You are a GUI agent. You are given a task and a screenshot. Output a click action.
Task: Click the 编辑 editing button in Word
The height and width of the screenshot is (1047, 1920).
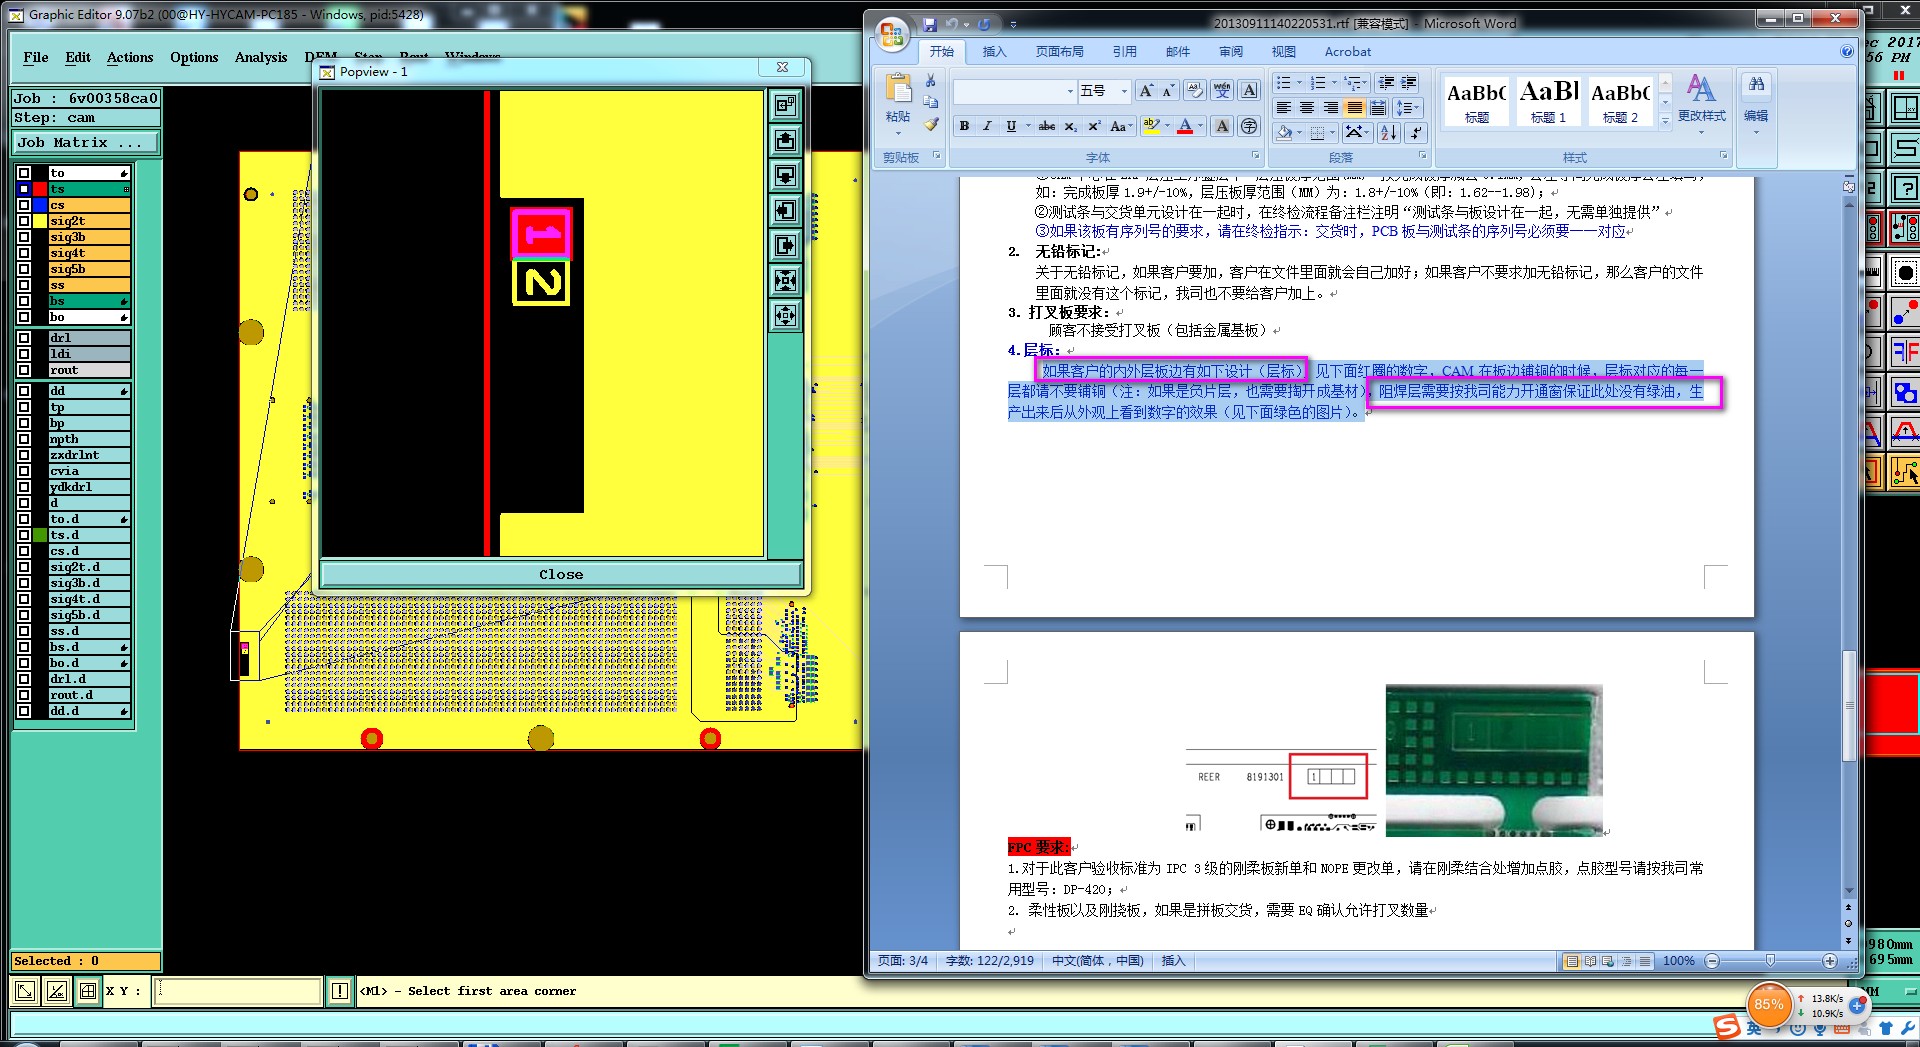pyautogui.click(x=1756, y=104)
